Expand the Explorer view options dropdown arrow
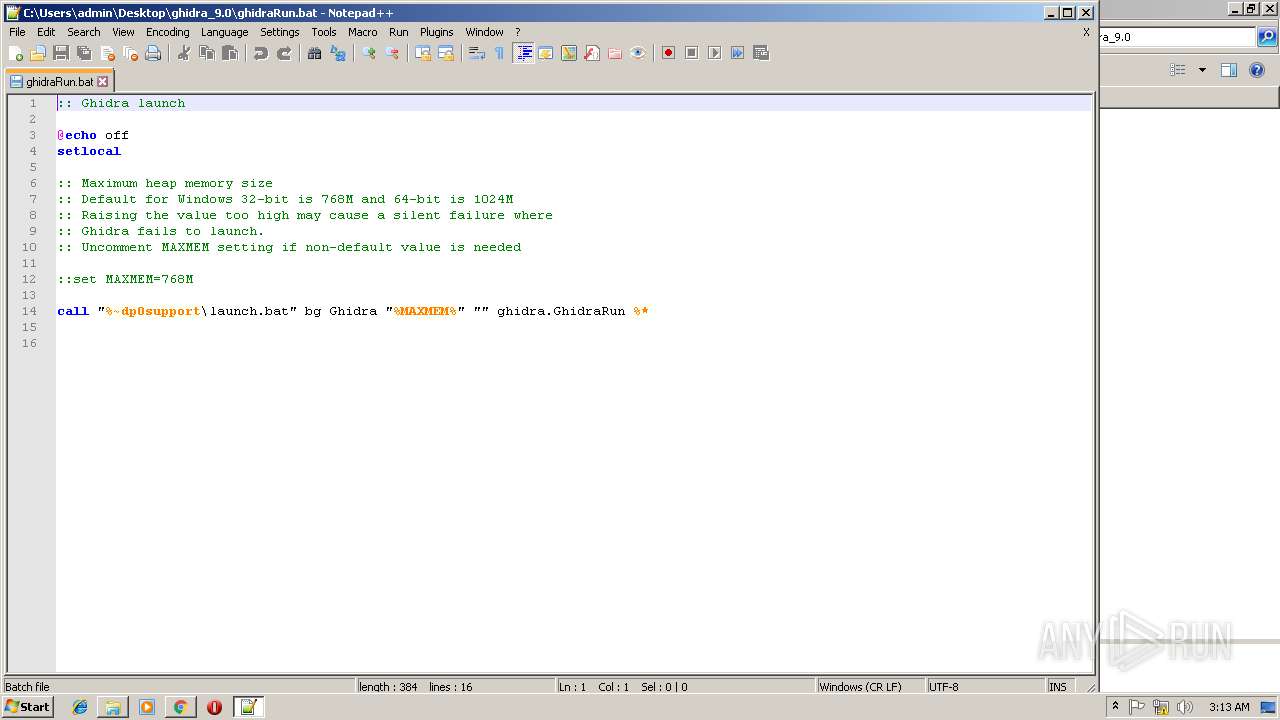Image resolution: width=1280 pixels, height=720 pixels. point(1202,70)
